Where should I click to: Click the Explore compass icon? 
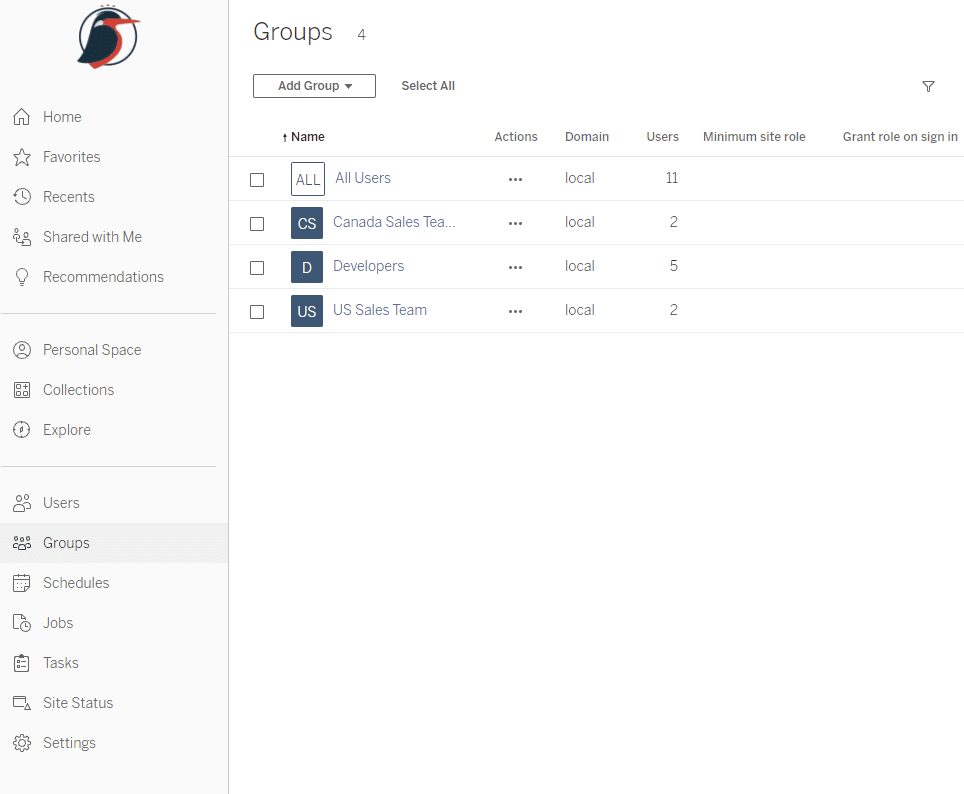(x=22, y=430)
